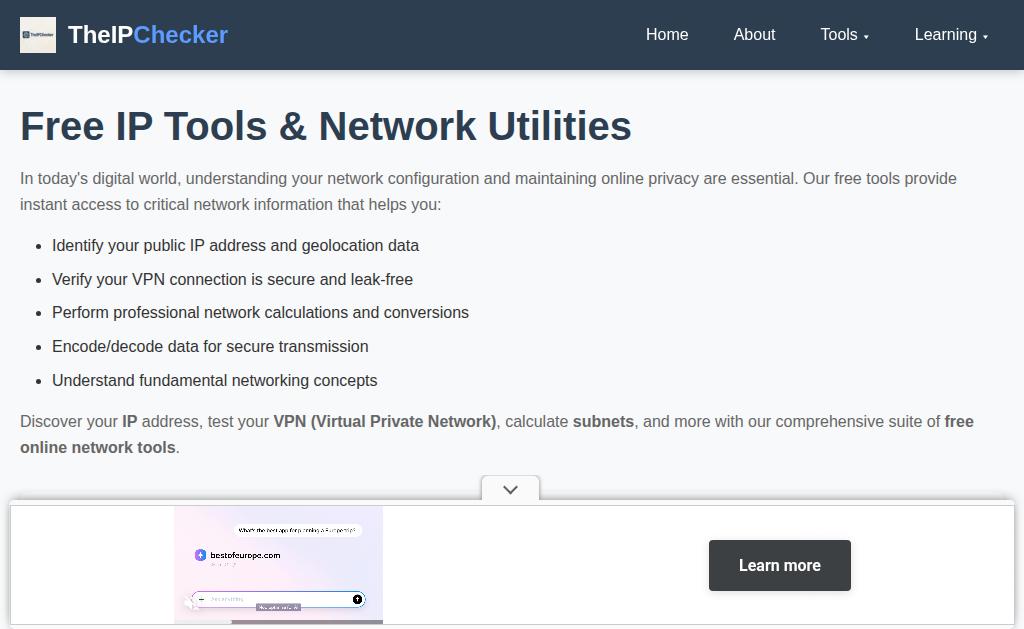Screen dimensions: 1024x629
Task: Click the bestofeurope.com ad thumbnail
Action: click(278, 564)
